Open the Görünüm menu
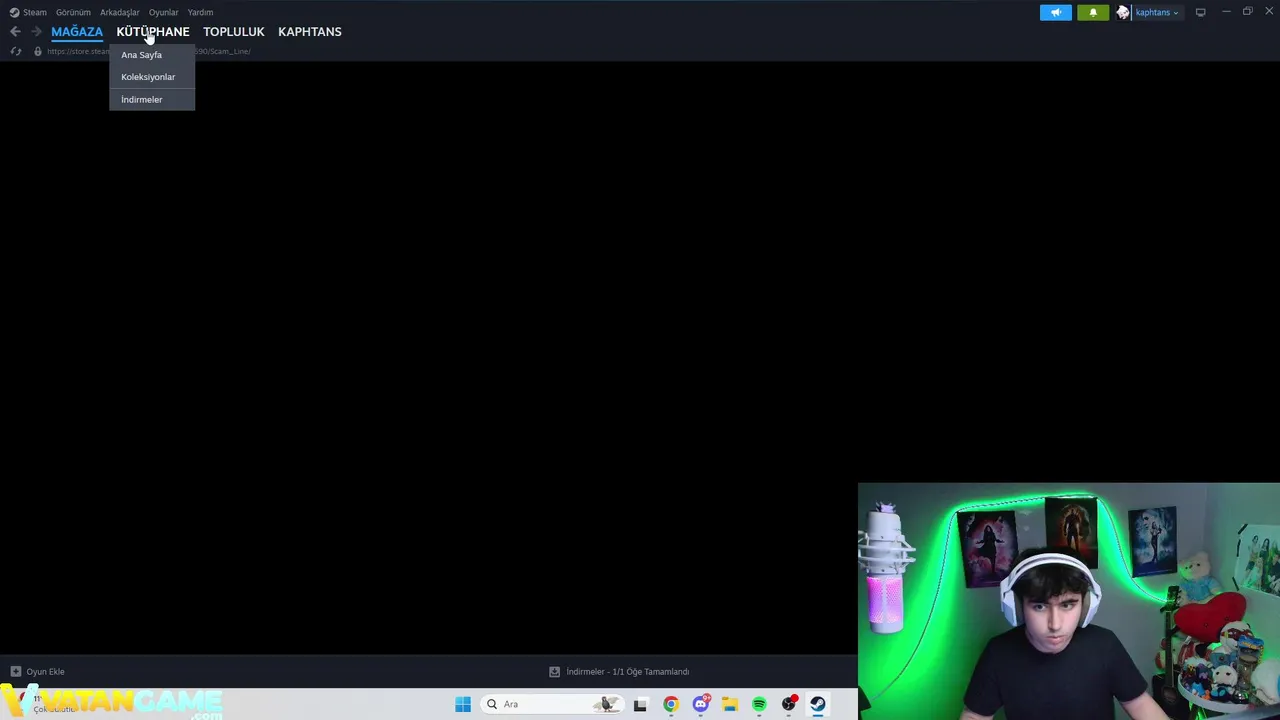The height and width of the screenshot is (720, 1280). click(x=73, y=12)
